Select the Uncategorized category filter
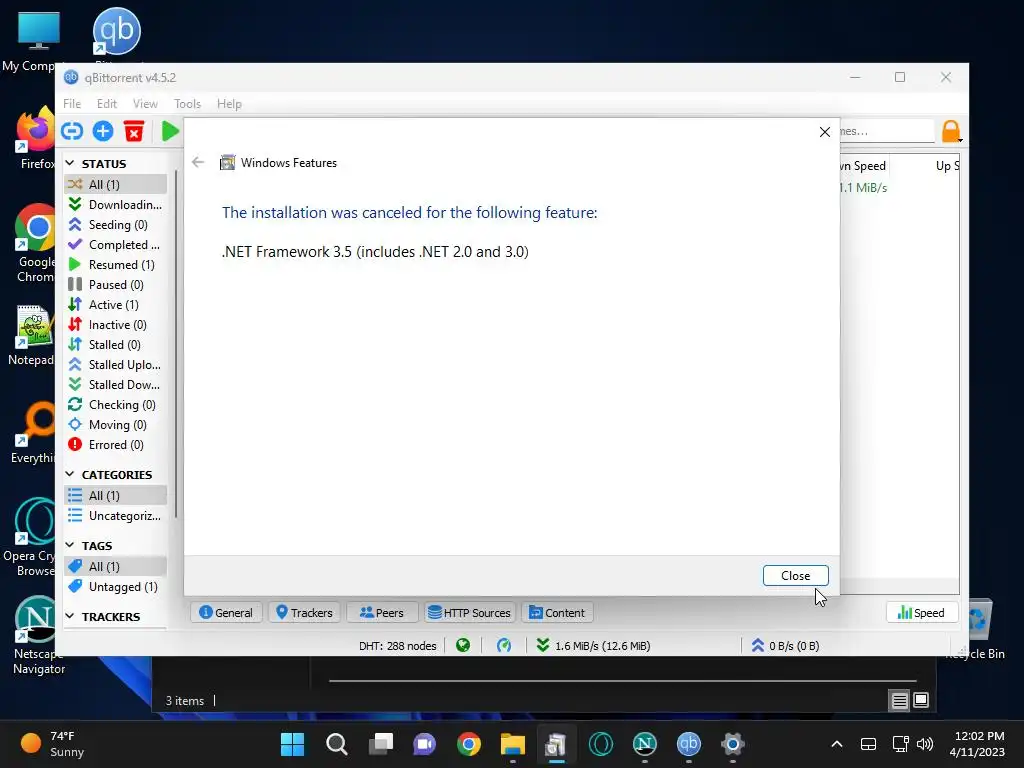Screen dimensions: 1024x768 pyautogui.click(x=116, y=516)
